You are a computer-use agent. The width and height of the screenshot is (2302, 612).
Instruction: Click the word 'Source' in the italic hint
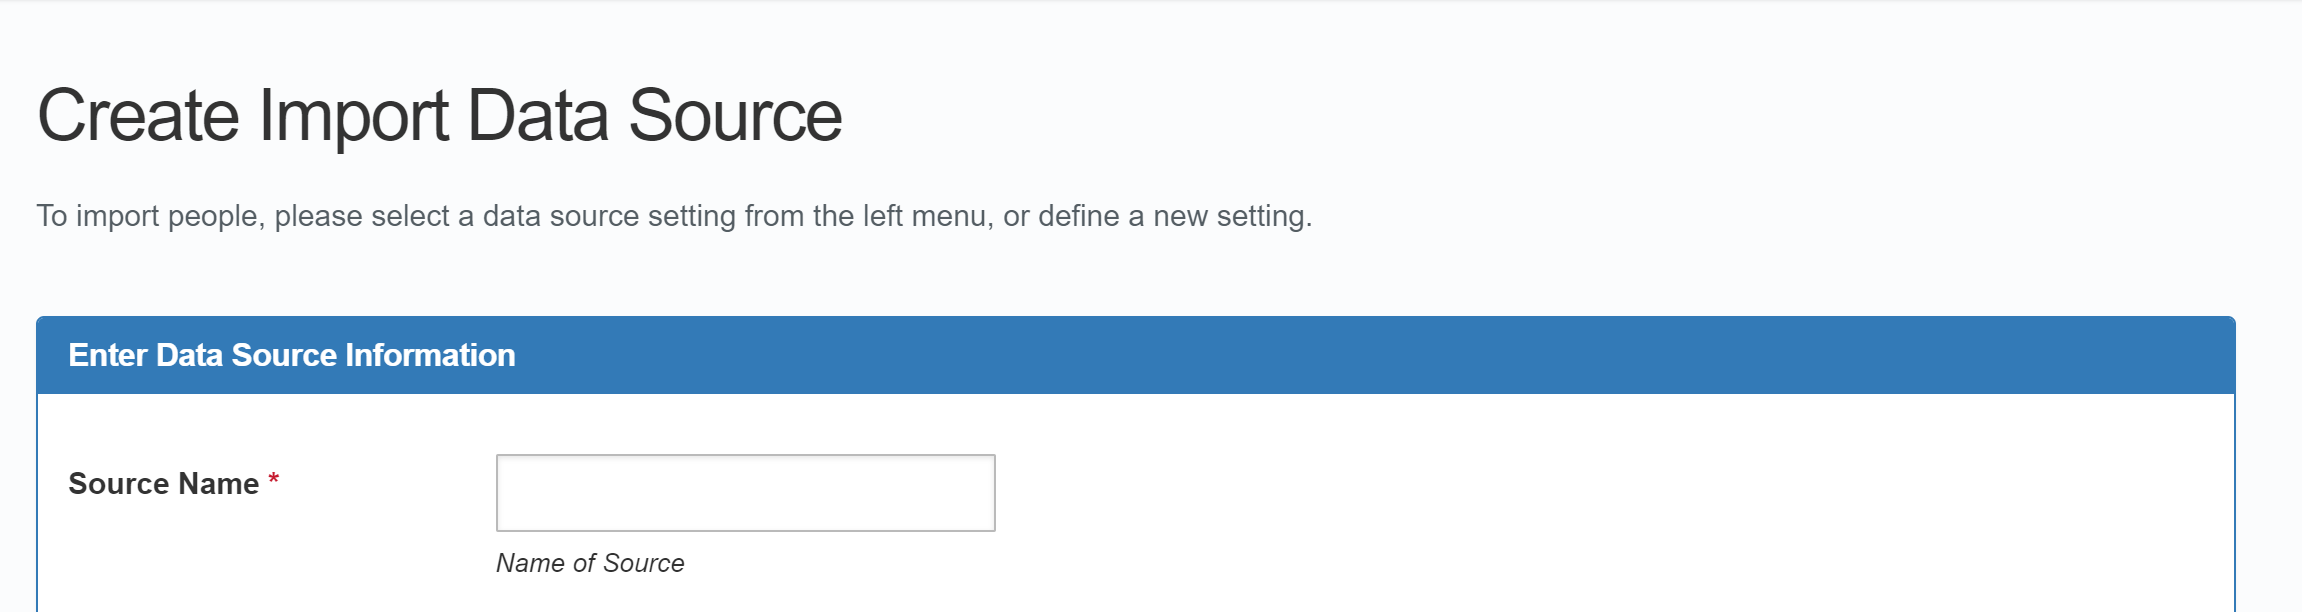644,563
